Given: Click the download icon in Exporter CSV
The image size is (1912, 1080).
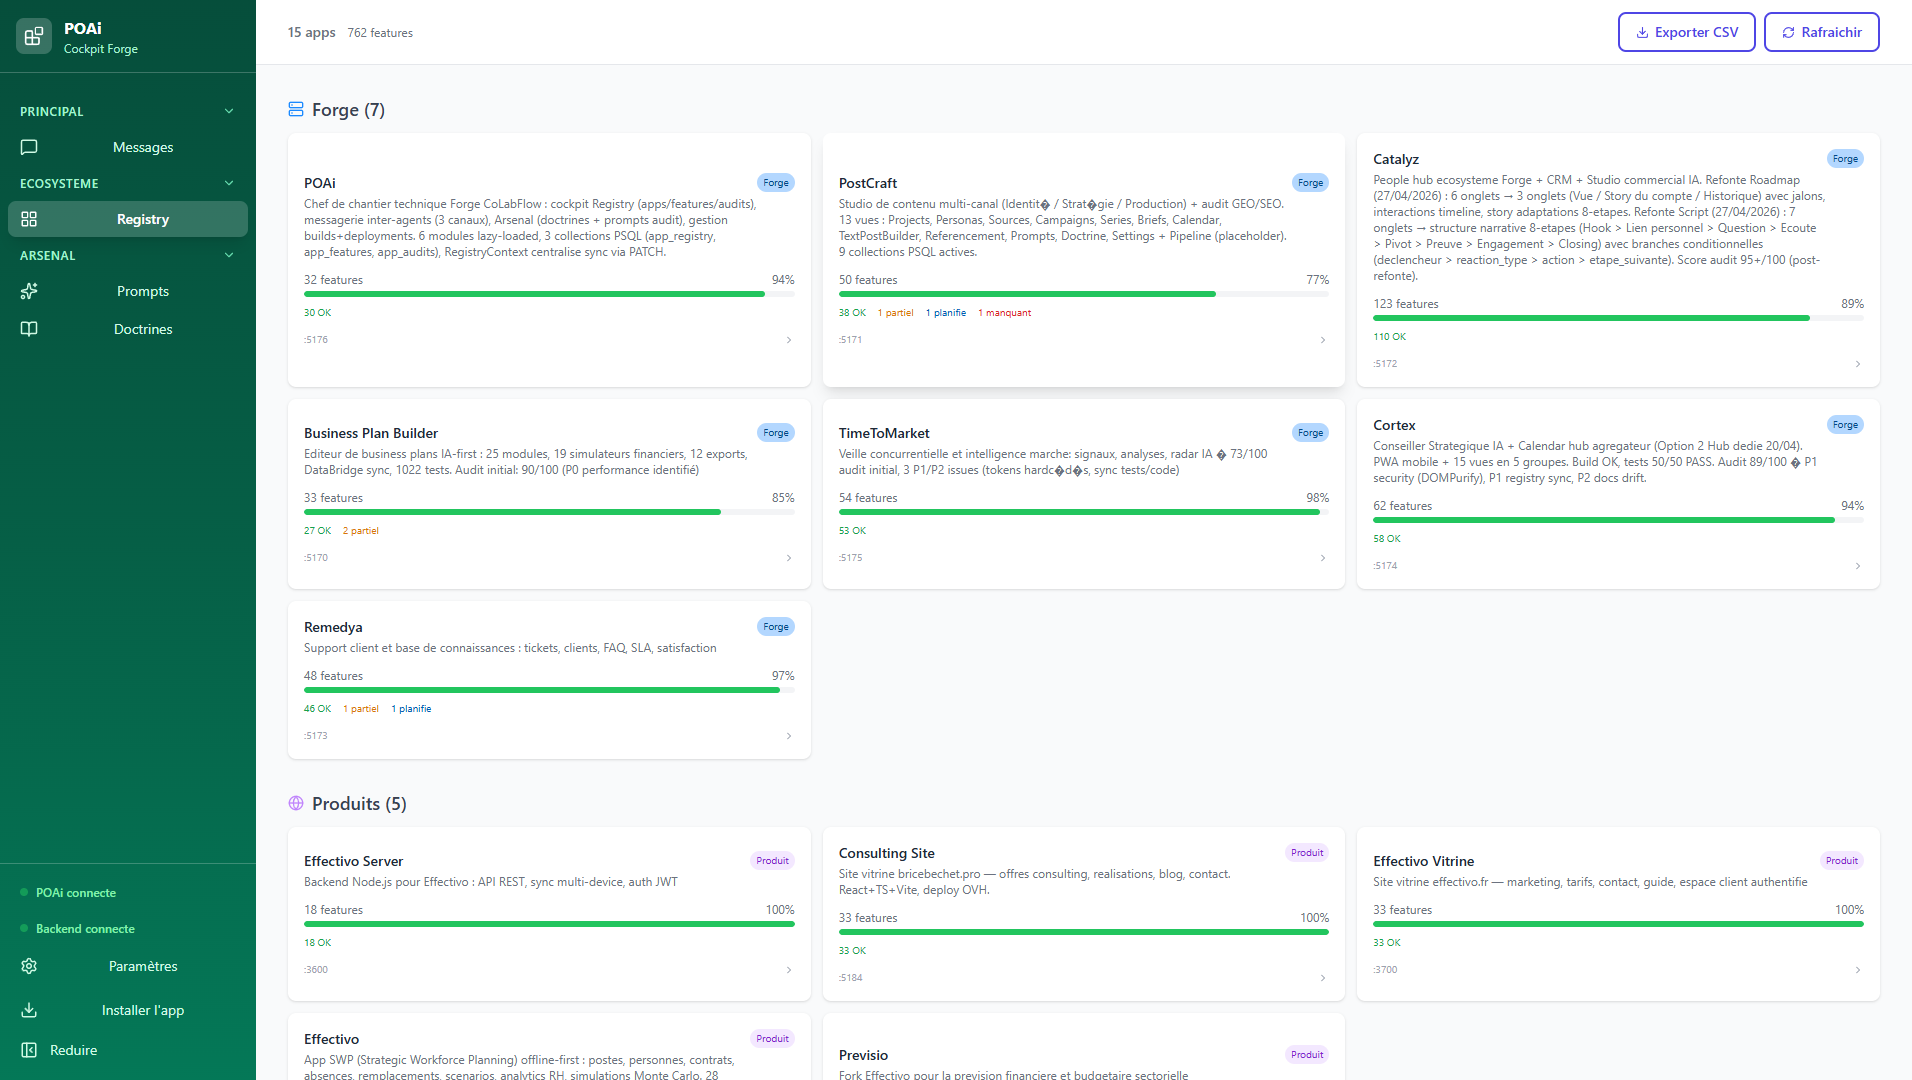Looking at the screenshot, I should tap(1642, 33).
